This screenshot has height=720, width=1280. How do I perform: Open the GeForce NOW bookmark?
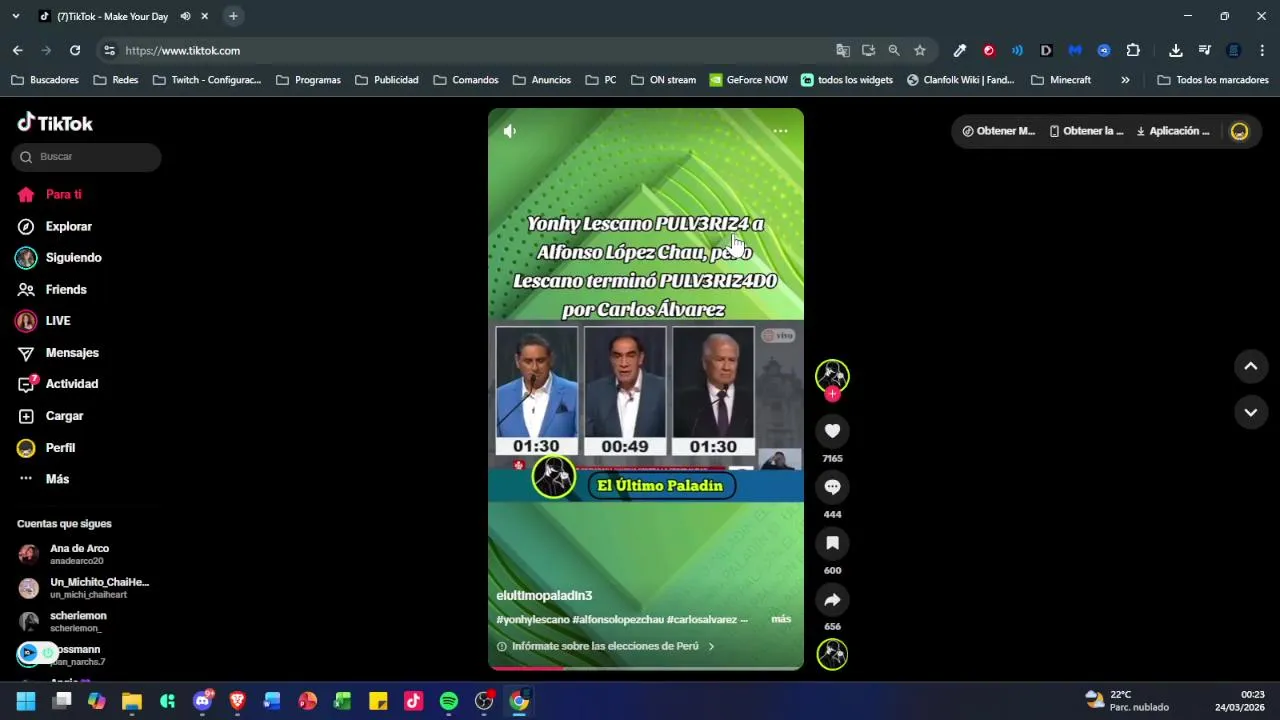[749, 80]
